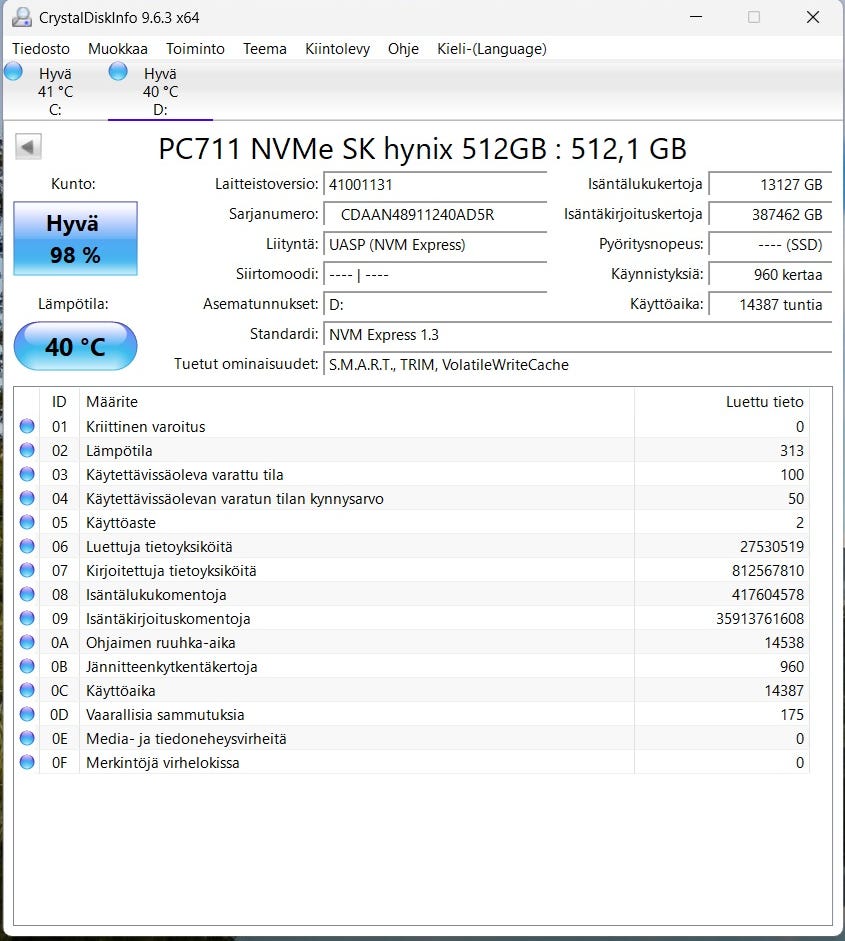Select the Isäntäkirjoituskomentoja text

(168, 619)
